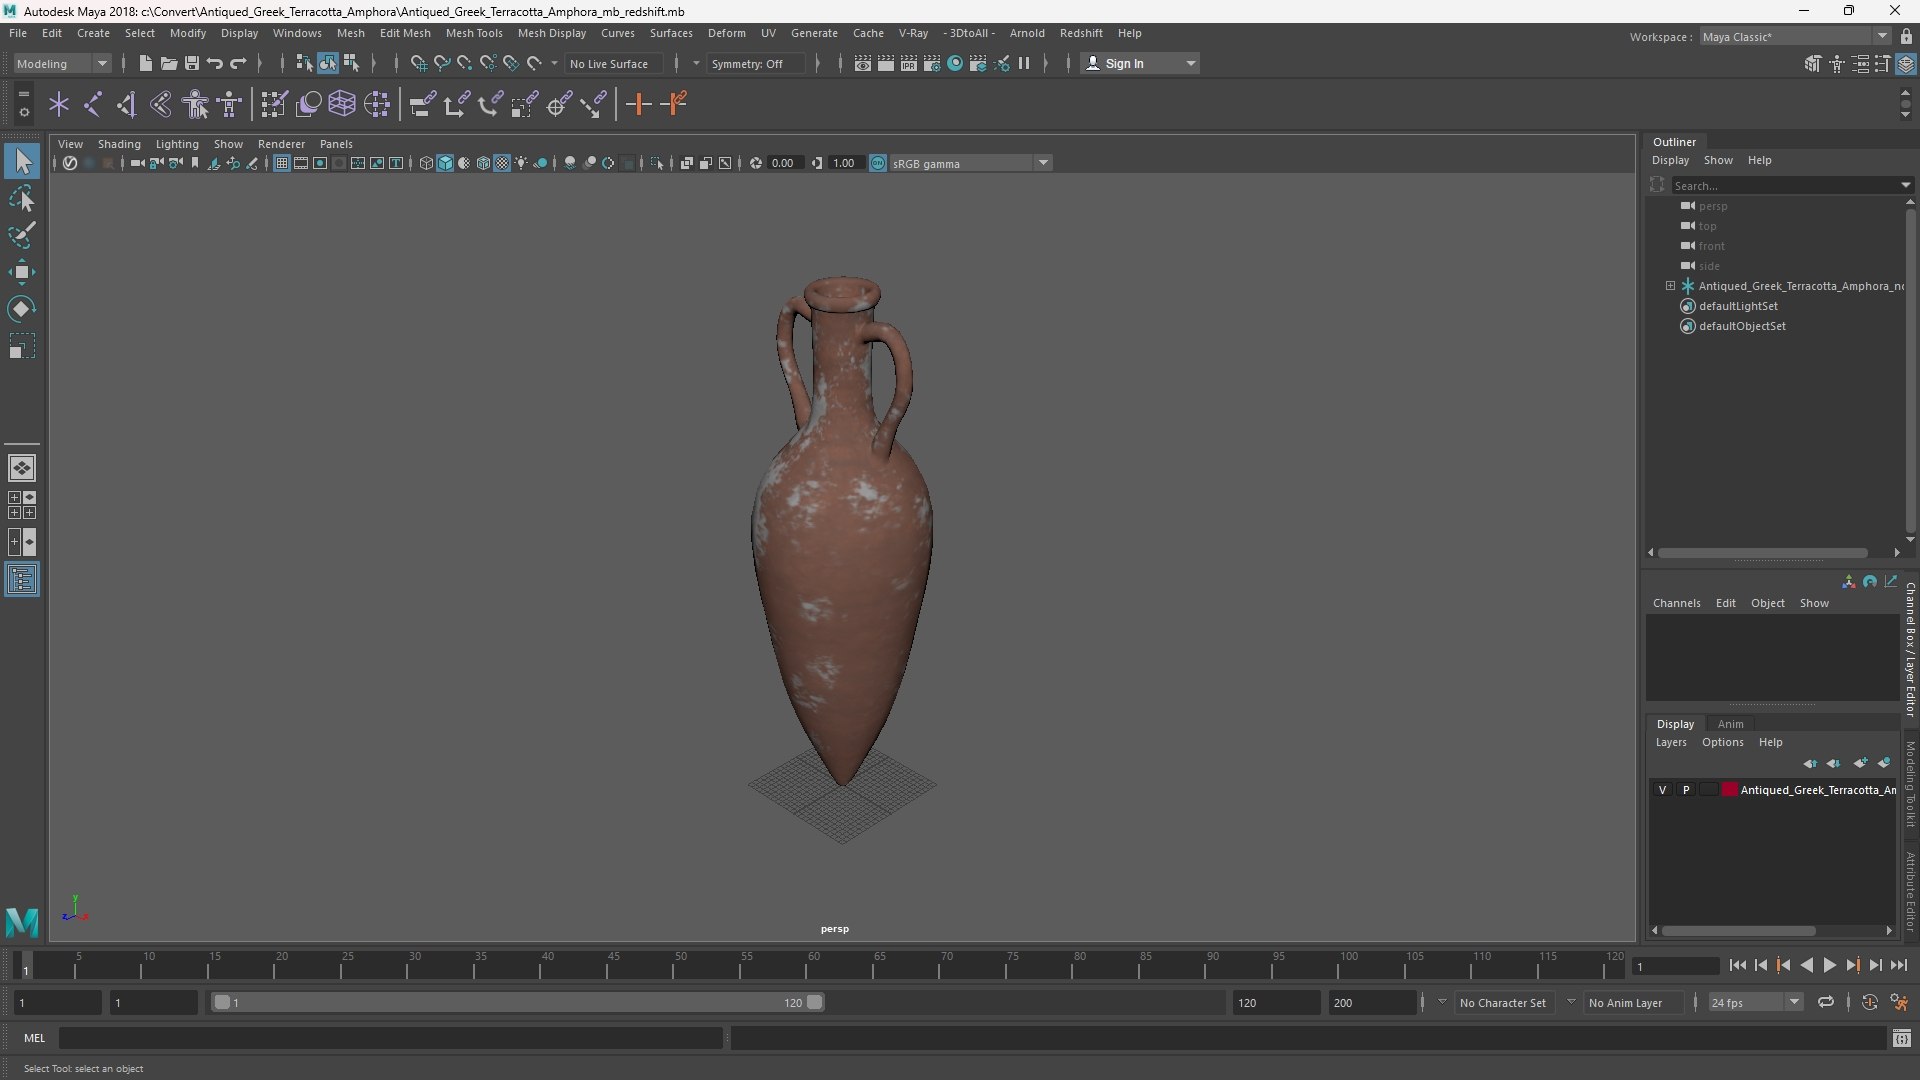Image resolution: width=1920 pixels, height=1080 pixels.
Task: Open the No Character Set dropdown
Action: tap(1503, 1002)
